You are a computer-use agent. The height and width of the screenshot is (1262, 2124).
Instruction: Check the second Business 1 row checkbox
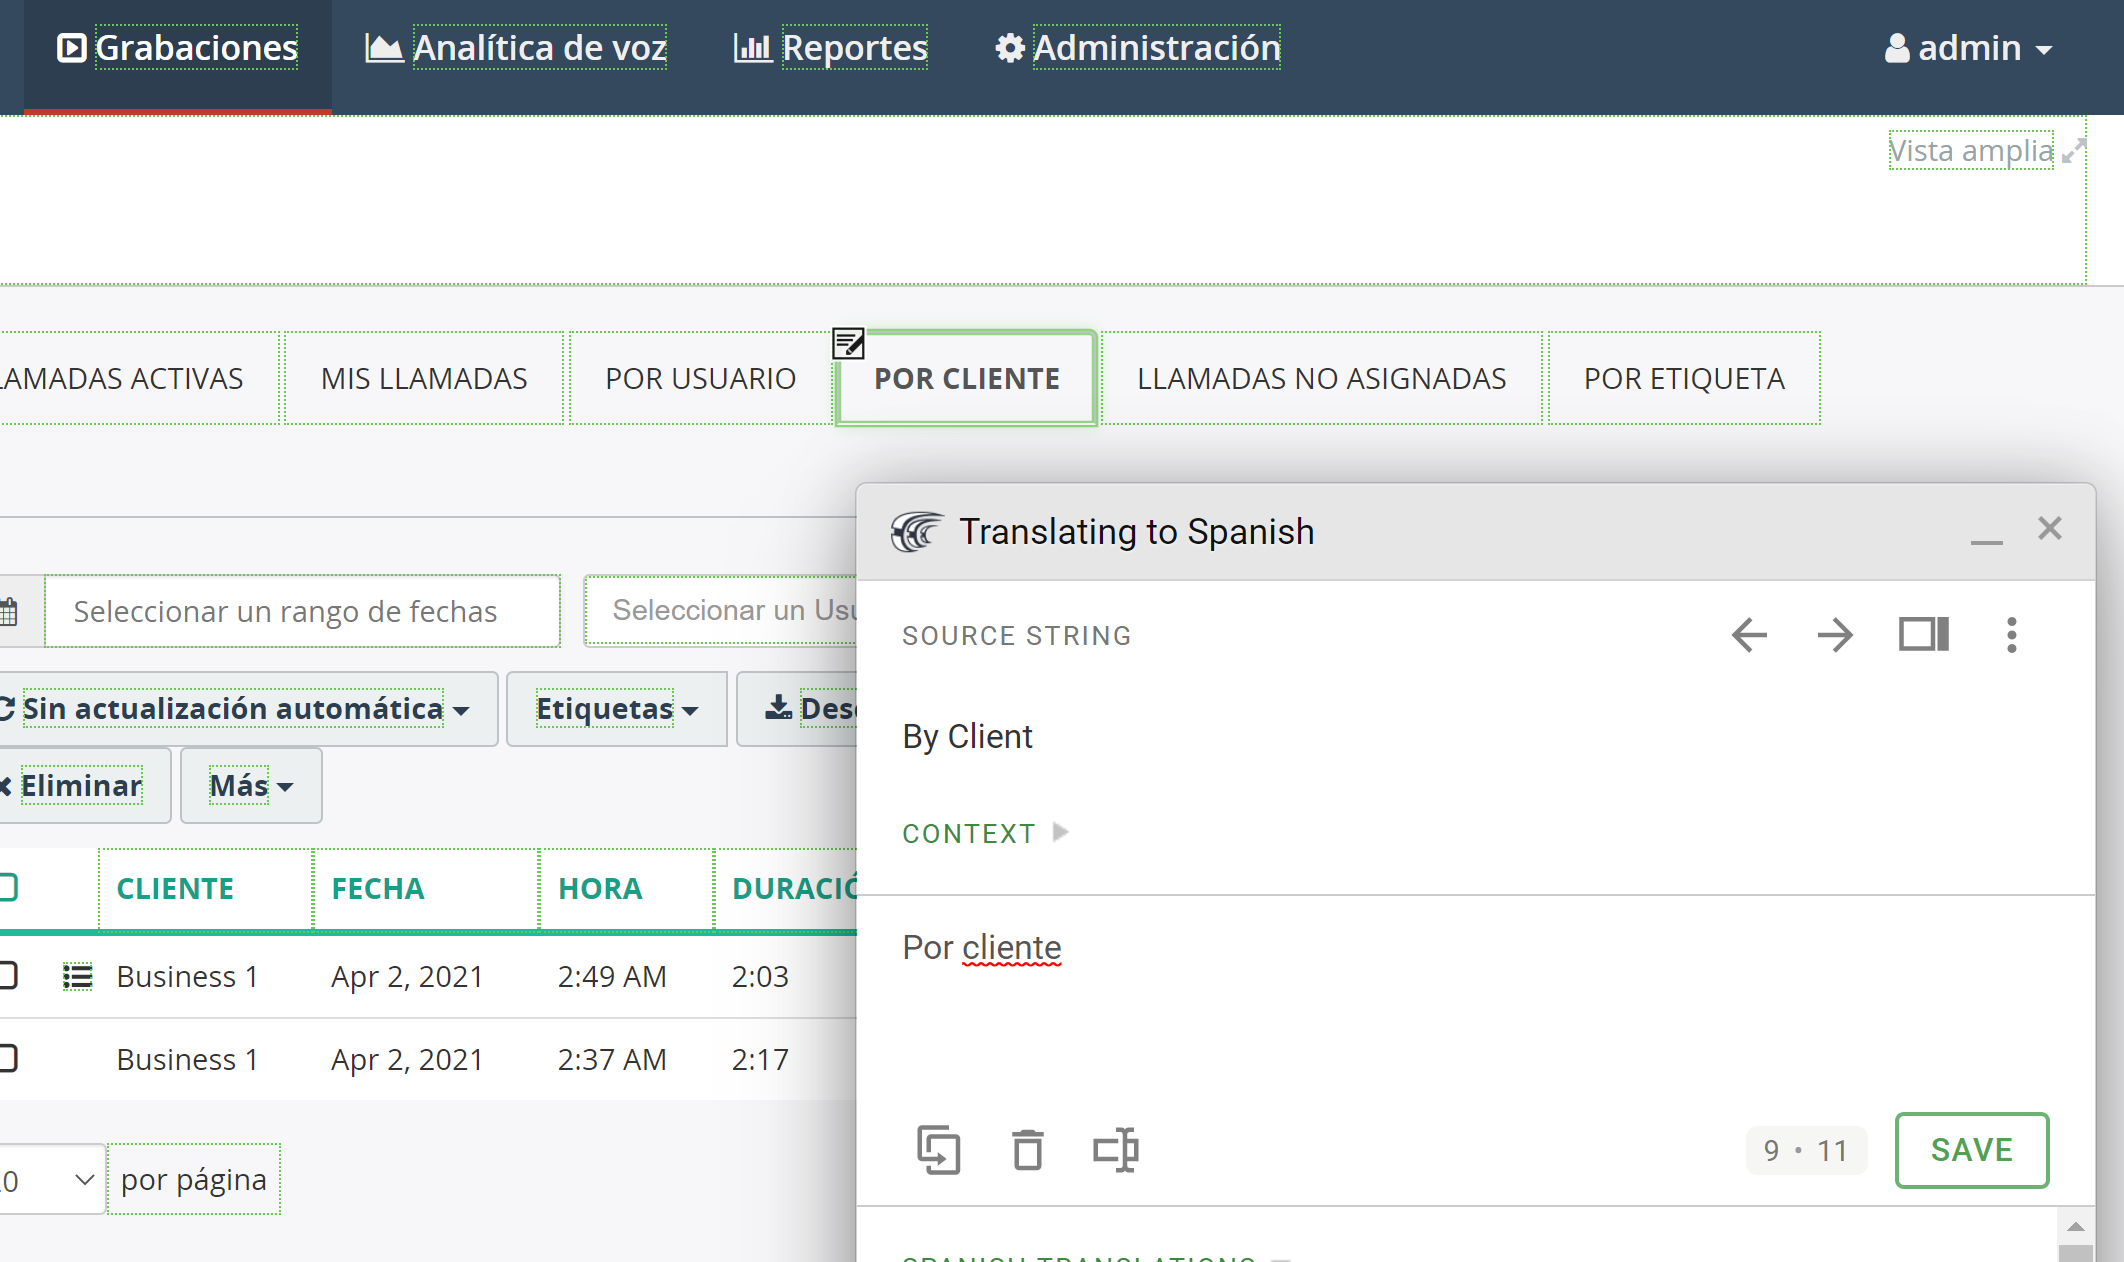coord(8,1058)
